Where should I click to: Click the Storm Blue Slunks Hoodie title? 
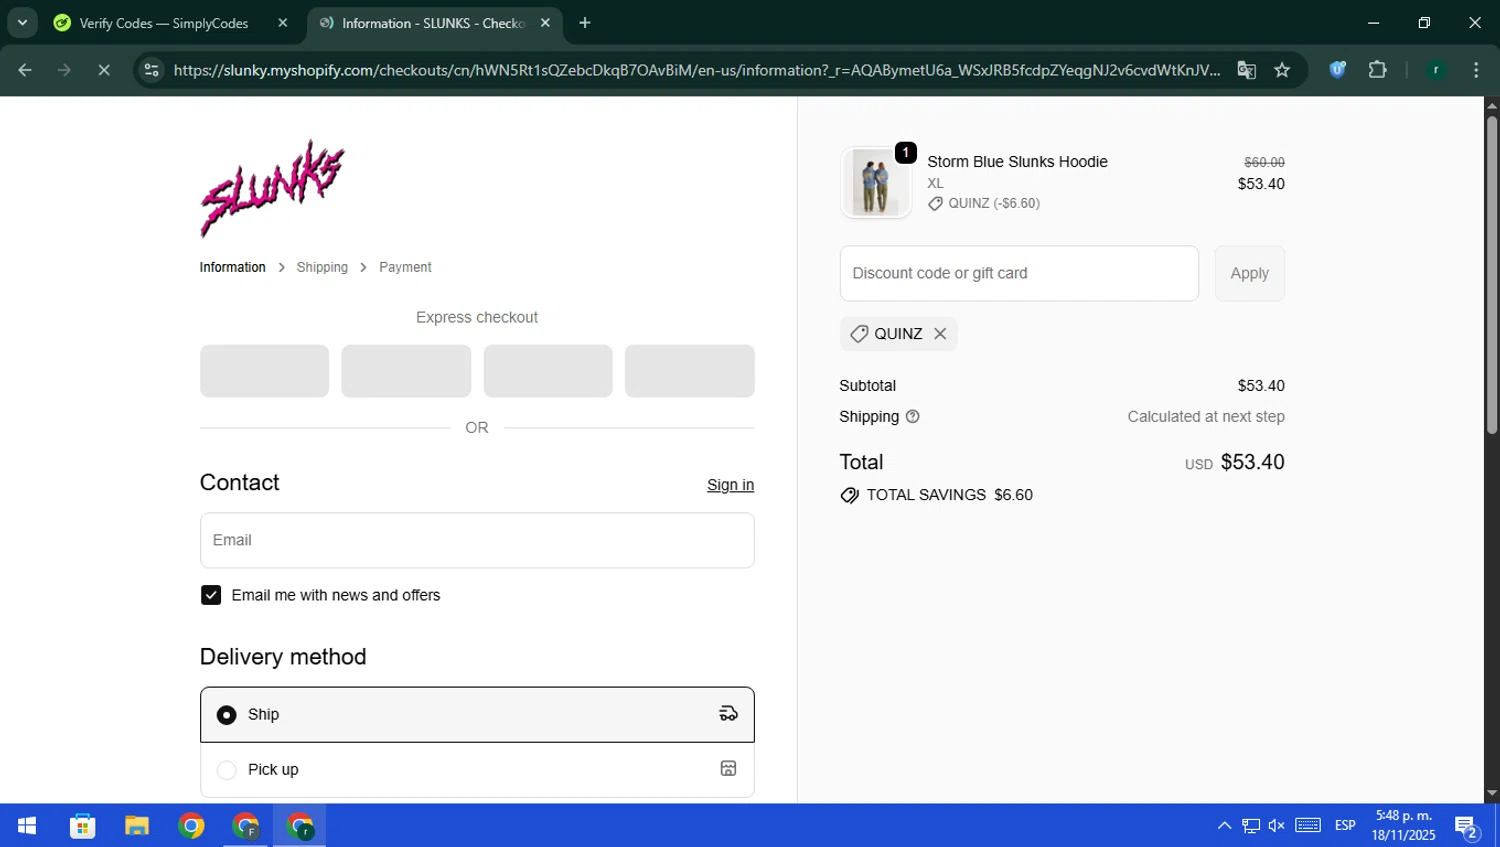tap(1017, 162)
